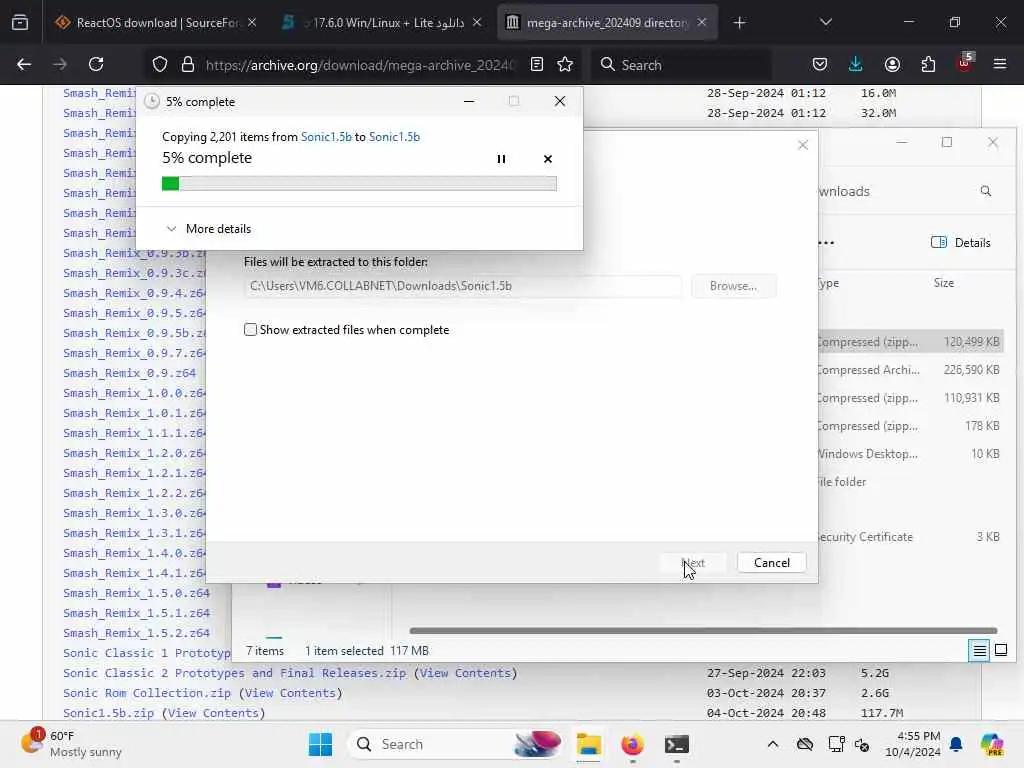
Task: Show hidden system tray icons
Action: pyautogui.click(x=773, y=744)
